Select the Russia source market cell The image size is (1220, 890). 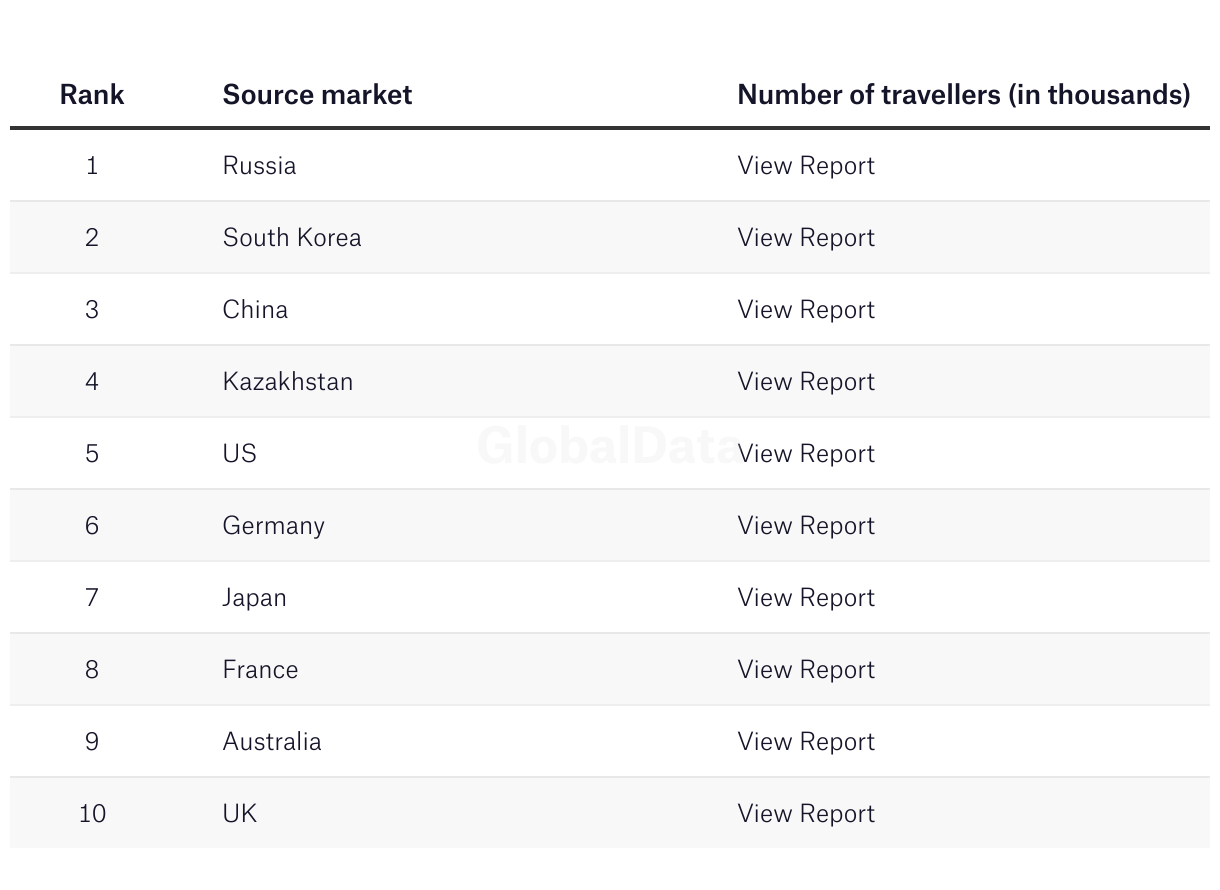[259, 165]
